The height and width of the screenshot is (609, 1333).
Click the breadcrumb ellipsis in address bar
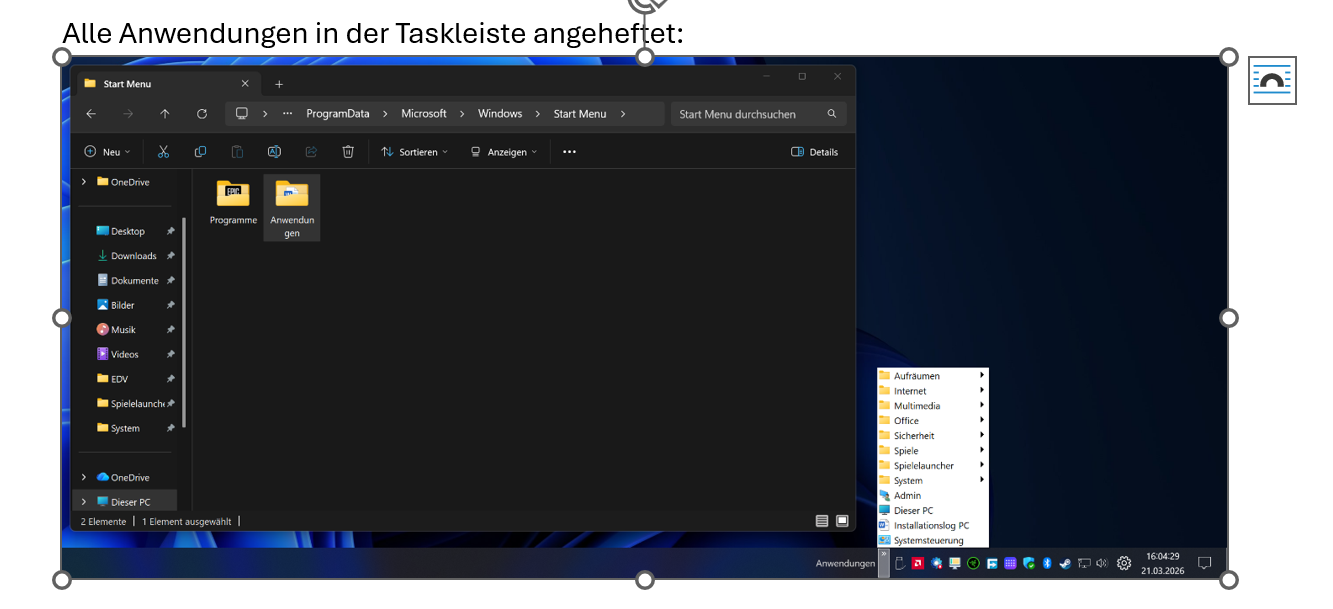coord(288,114)
